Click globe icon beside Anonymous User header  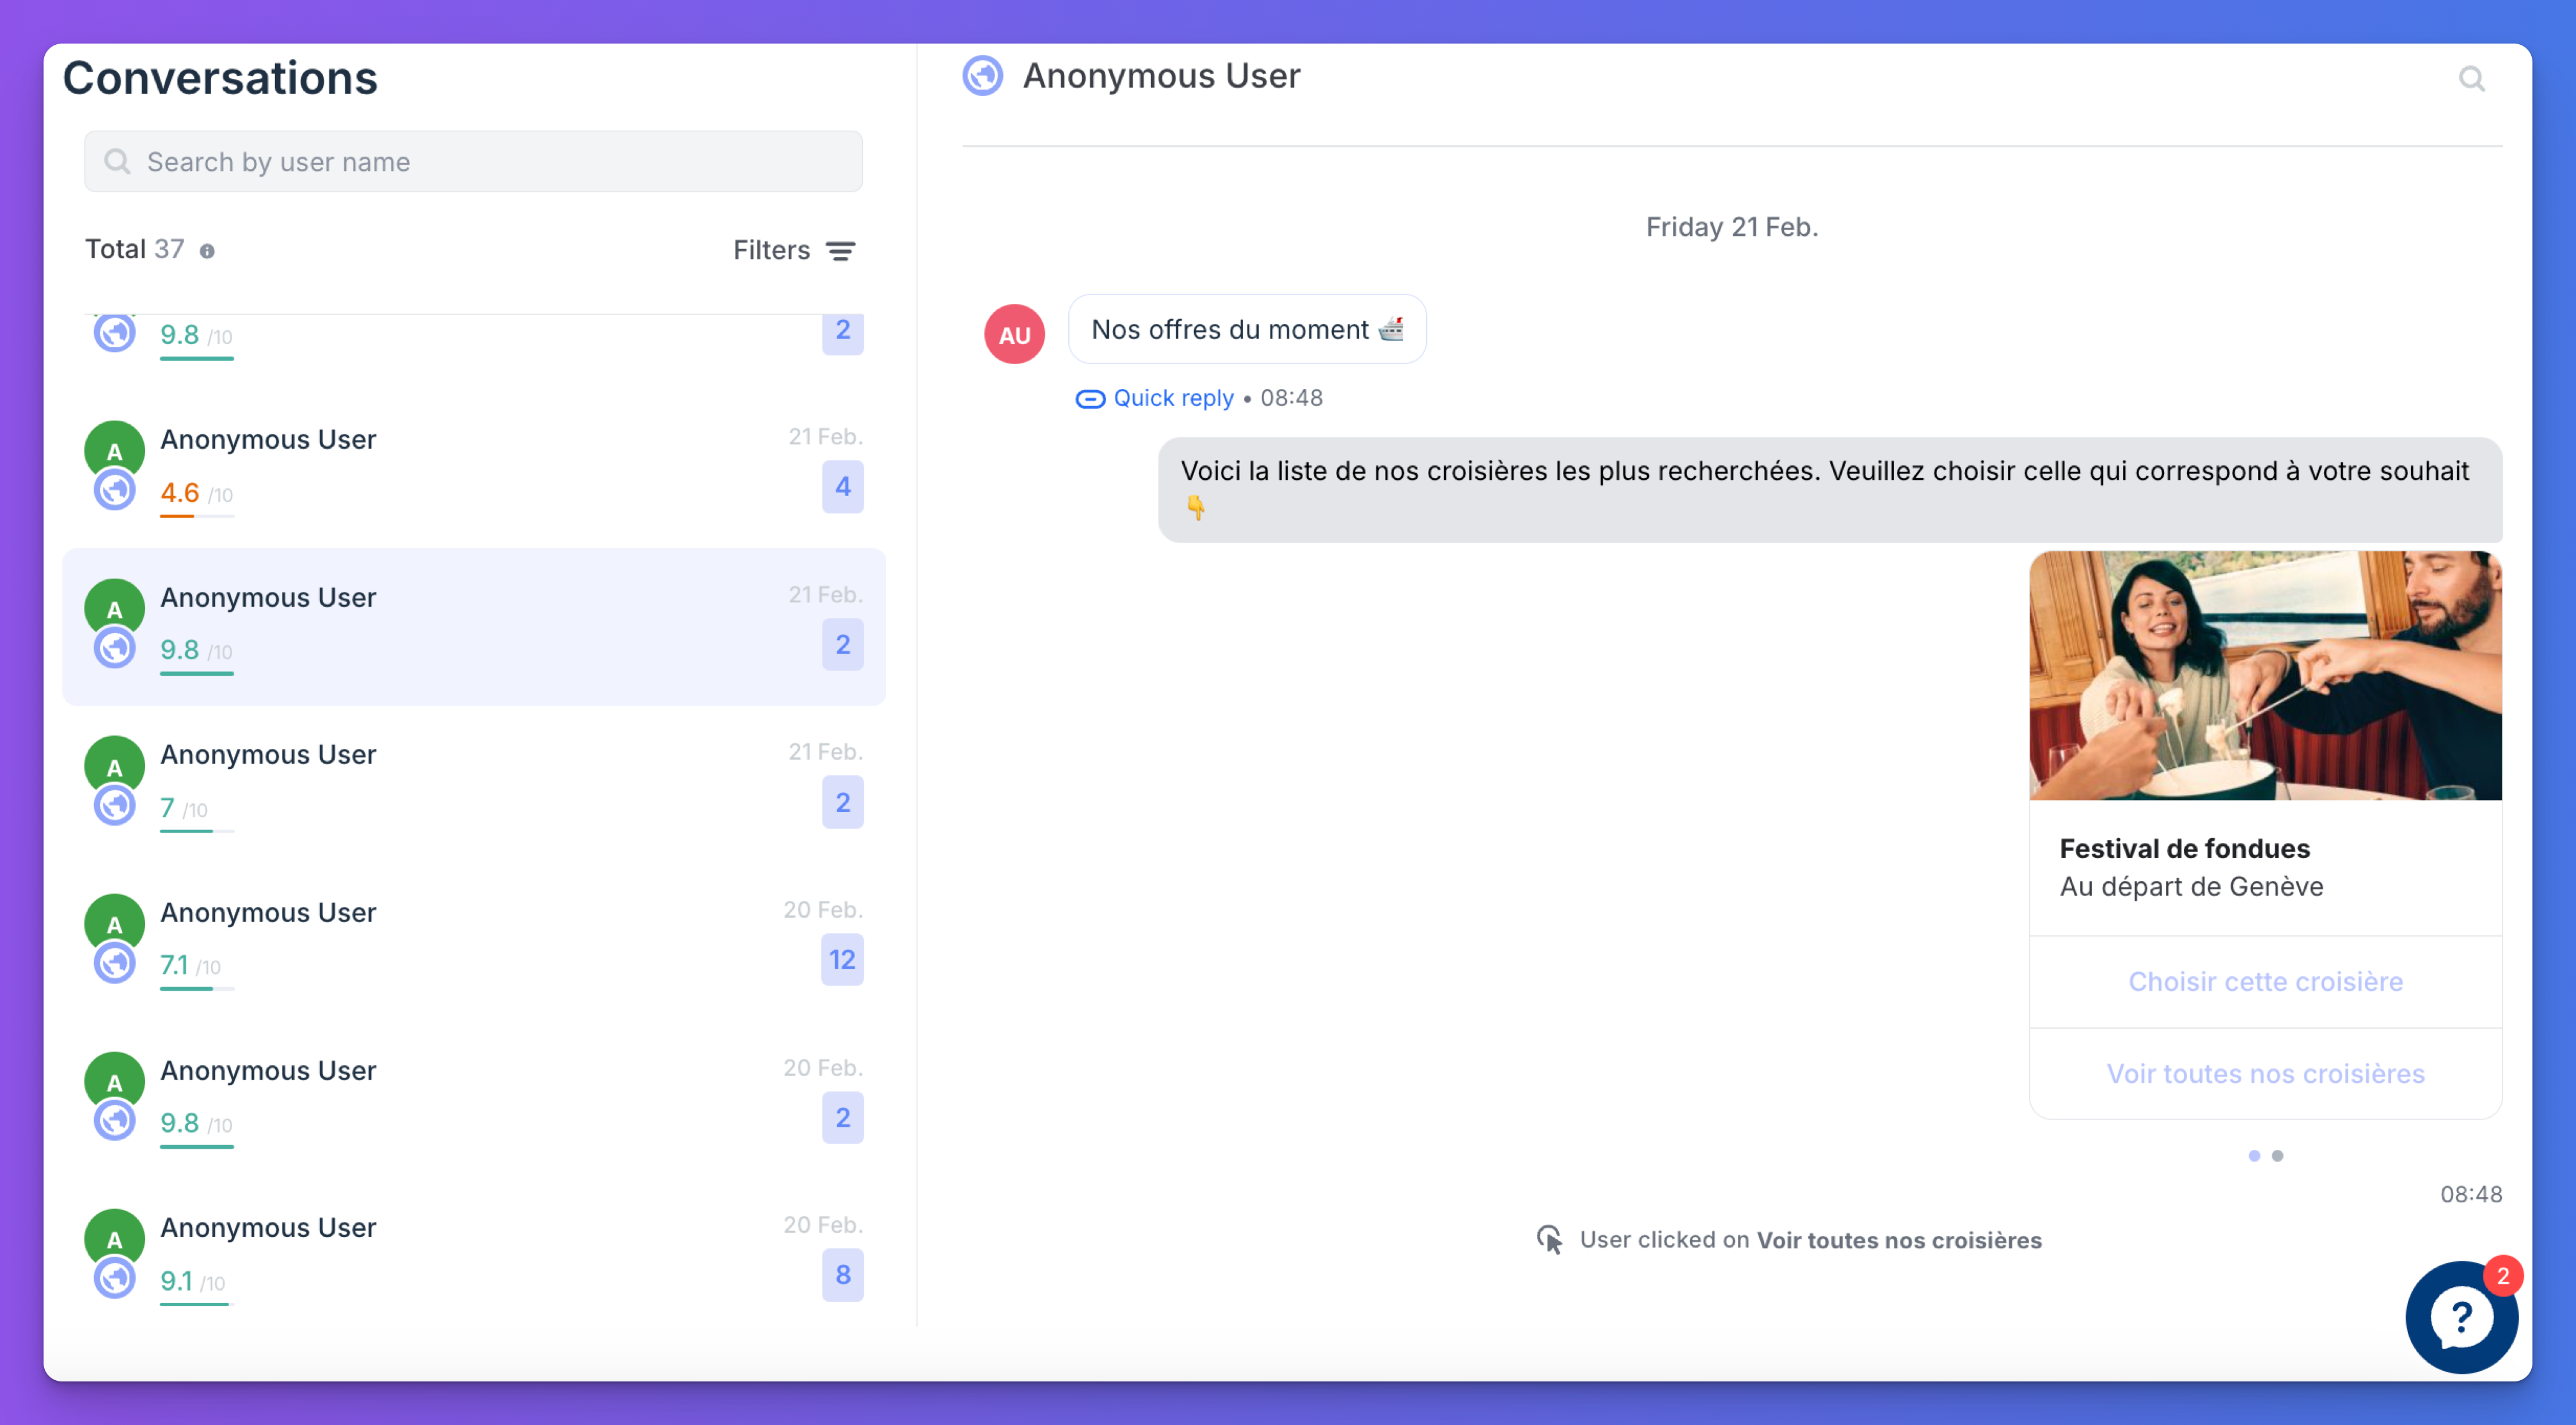(x=982, y=76)
